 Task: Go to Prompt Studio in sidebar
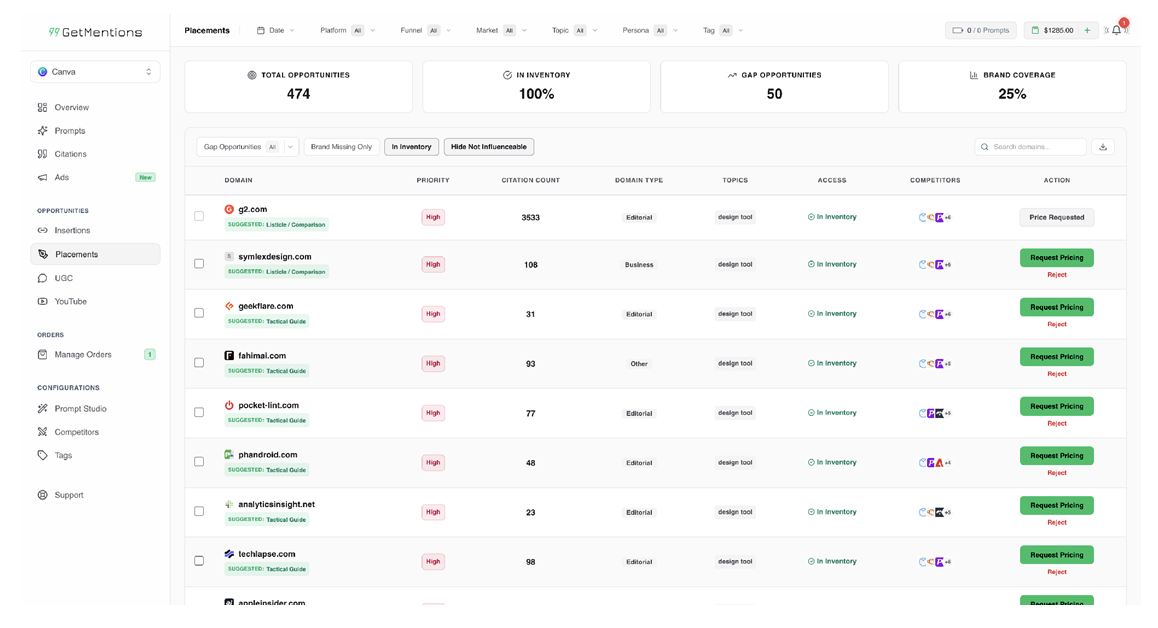[80, 409]
